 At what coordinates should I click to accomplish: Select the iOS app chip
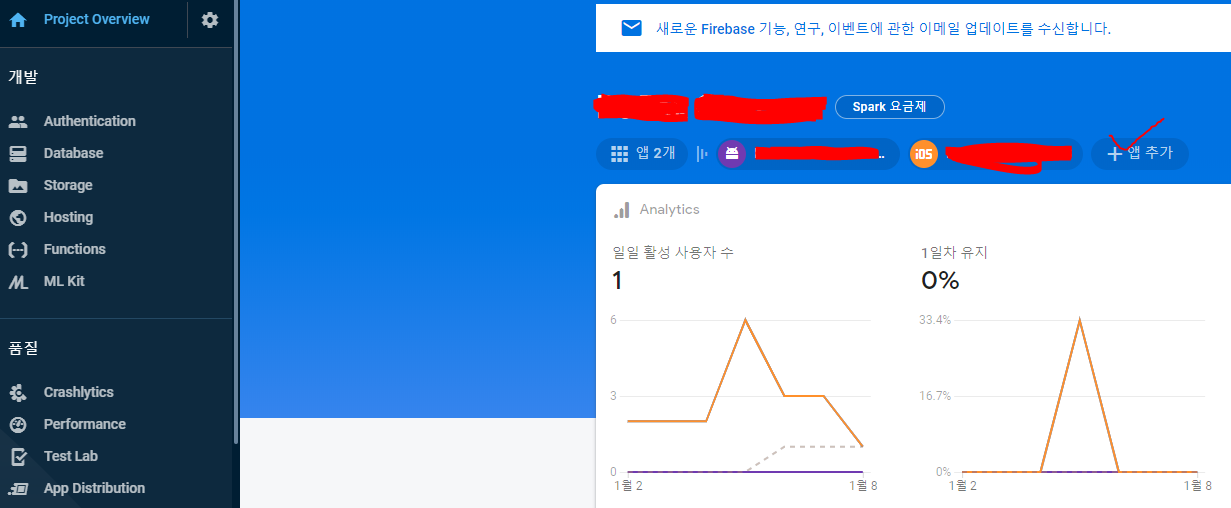995,154
